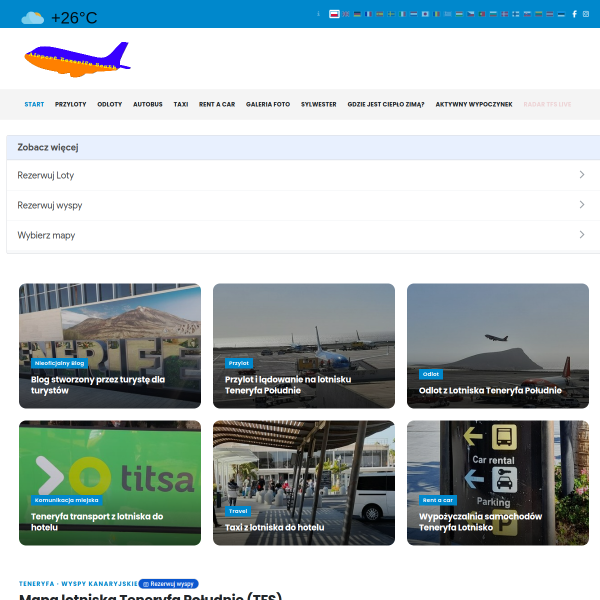Click the +26°C temperature reading
The height and width of the screenshot is (600, 600).
click(74, 18)
